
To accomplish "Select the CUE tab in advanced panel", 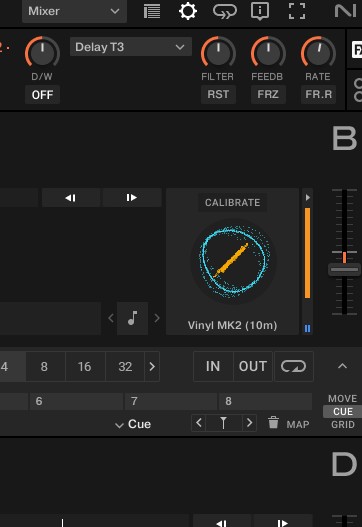I will [343, 411].
